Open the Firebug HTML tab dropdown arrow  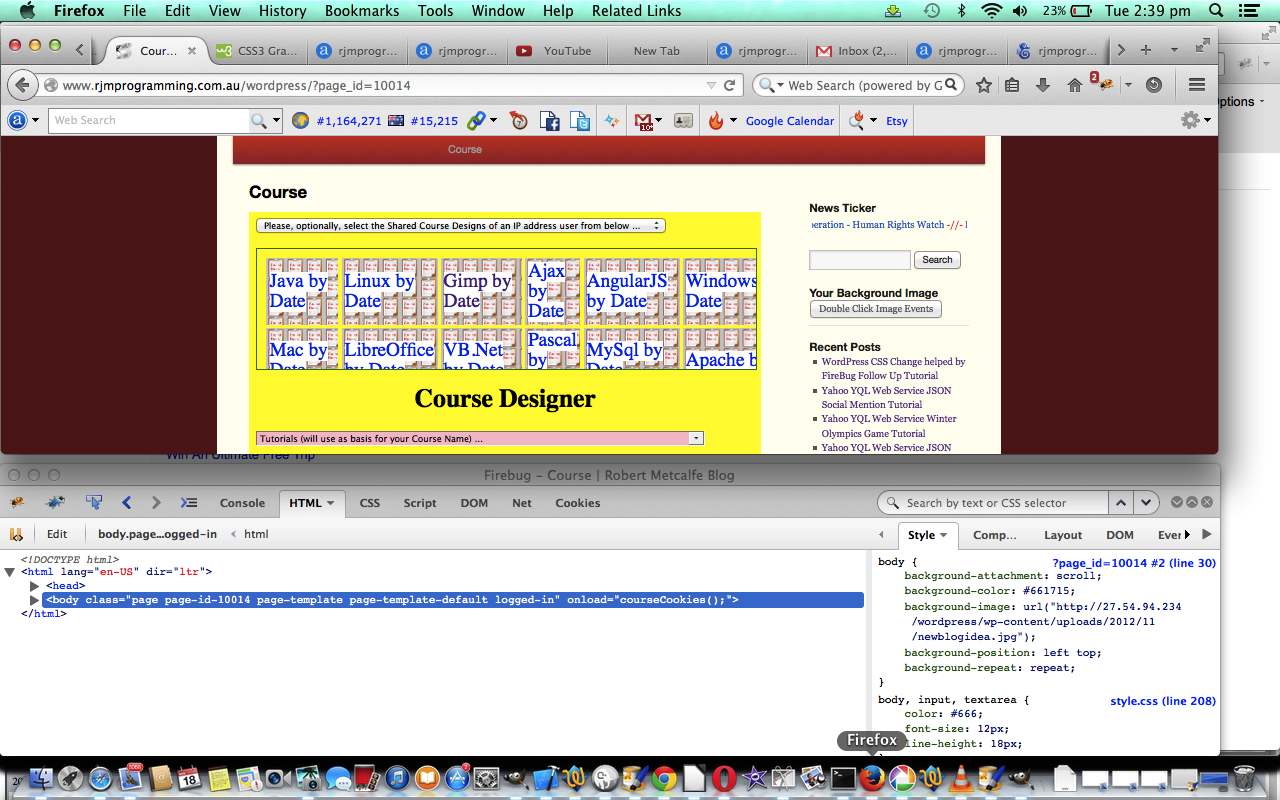pos(330,503)
